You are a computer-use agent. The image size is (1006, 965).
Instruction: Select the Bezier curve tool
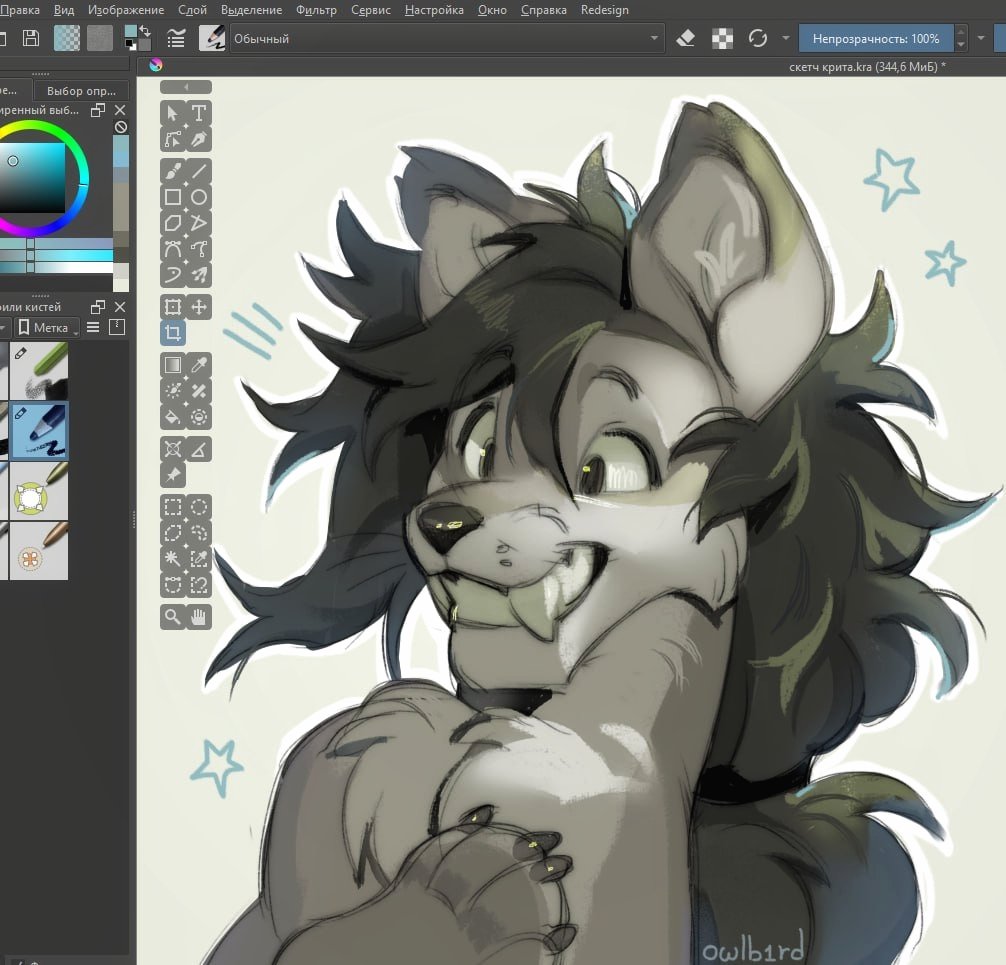[x=173, y=249]
